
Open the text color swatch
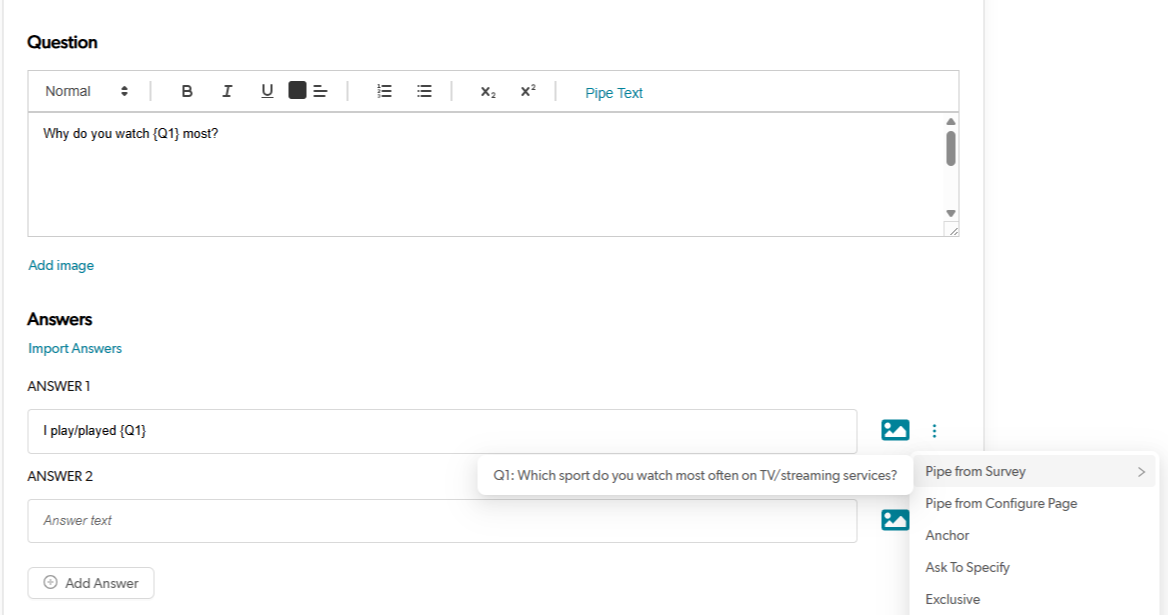click(296, 91)
